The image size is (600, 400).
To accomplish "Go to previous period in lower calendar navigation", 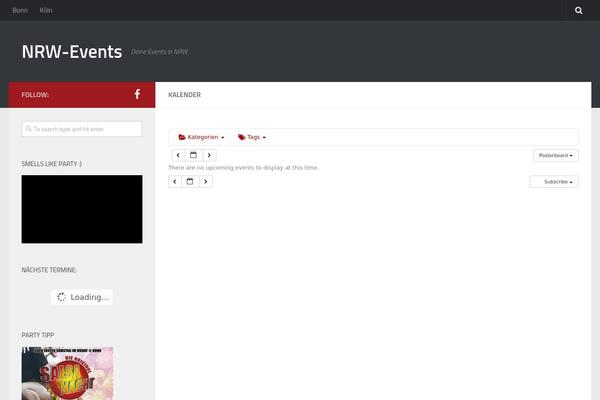I will coord(175,181).
